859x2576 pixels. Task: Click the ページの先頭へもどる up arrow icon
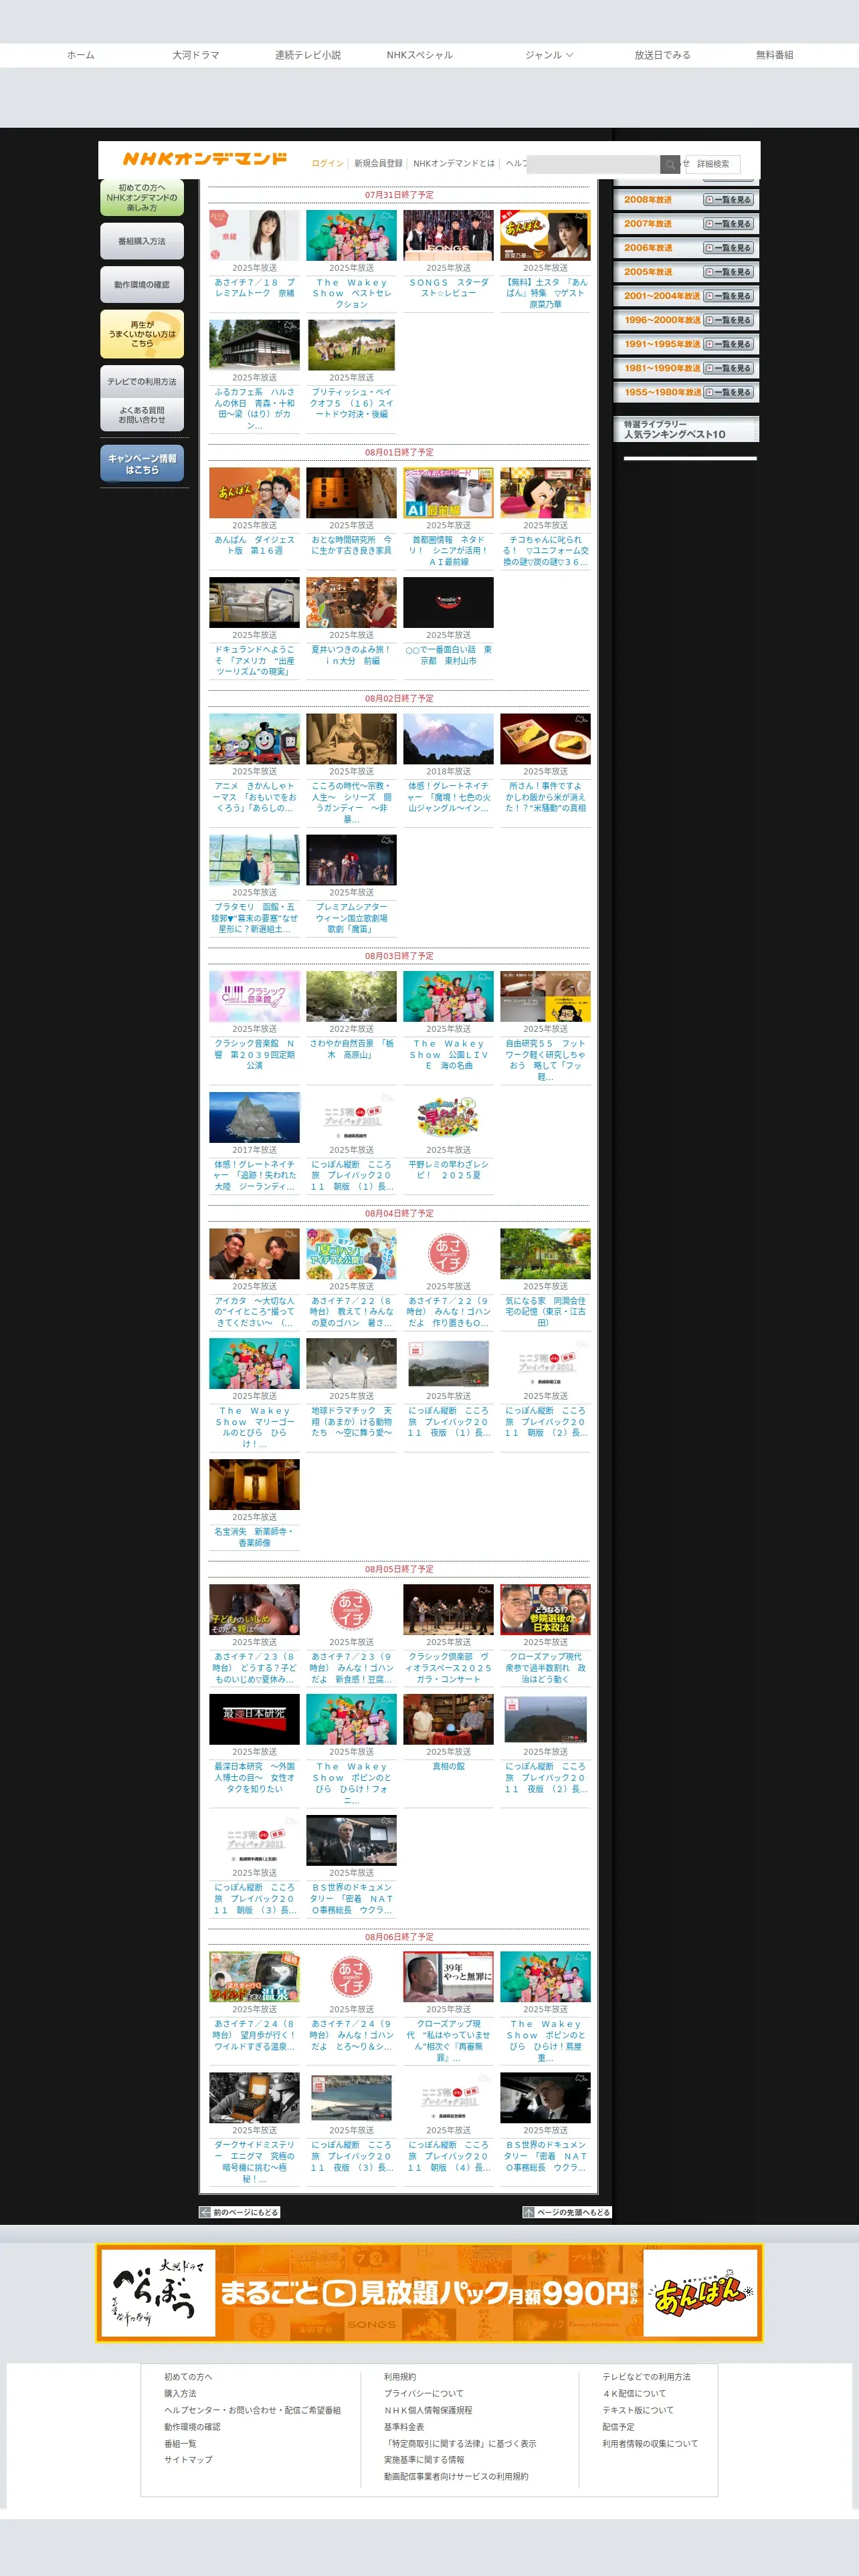(x=528, y=2212)
